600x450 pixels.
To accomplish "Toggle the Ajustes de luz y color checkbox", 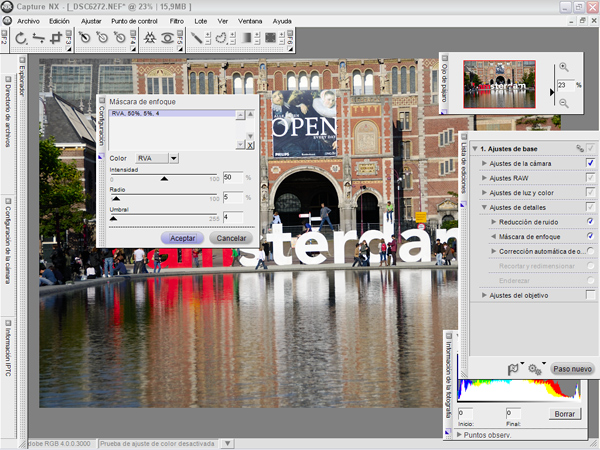I will 590,192.
